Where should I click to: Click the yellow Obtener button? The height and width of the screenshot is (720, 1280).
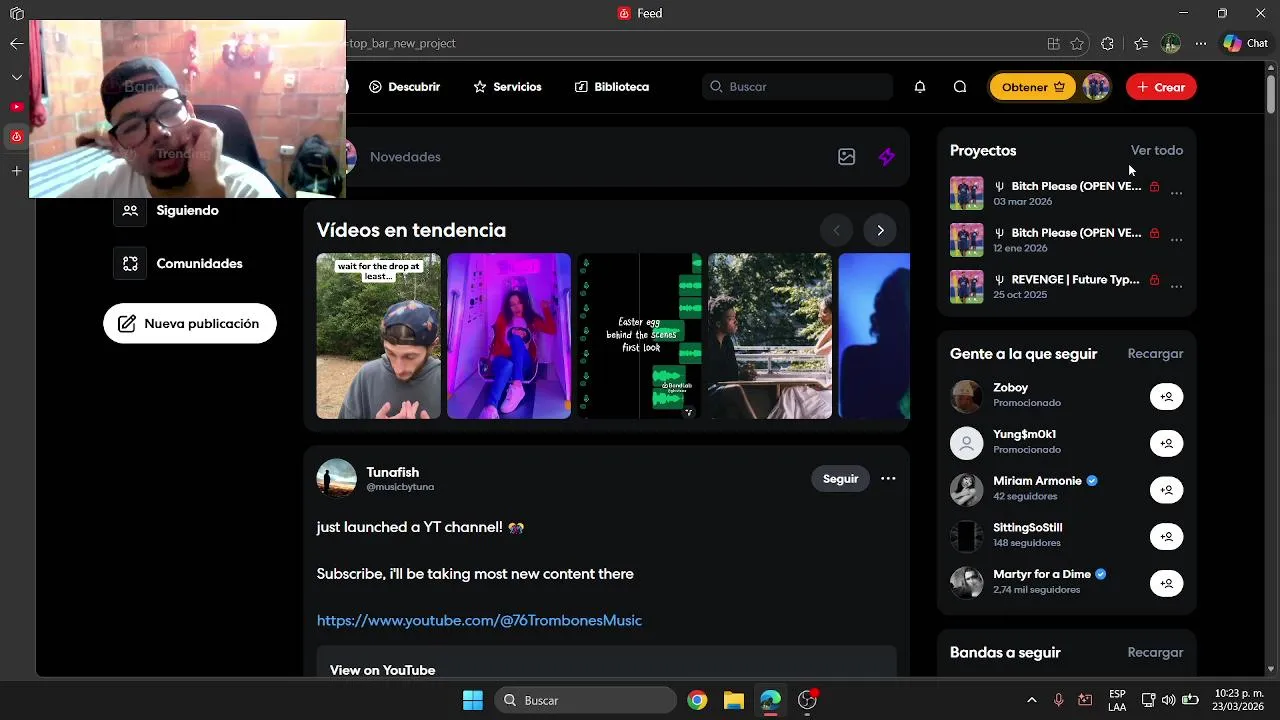point(1033,87)
